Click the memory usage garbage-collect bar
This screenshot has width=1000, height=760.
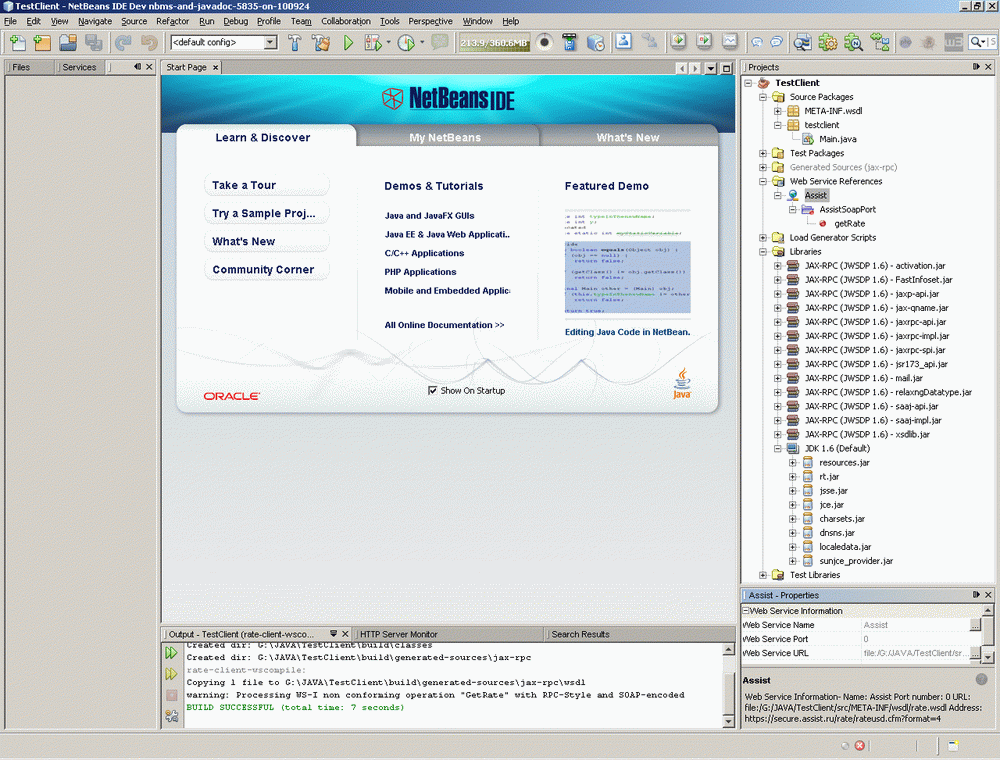(494, 43)
